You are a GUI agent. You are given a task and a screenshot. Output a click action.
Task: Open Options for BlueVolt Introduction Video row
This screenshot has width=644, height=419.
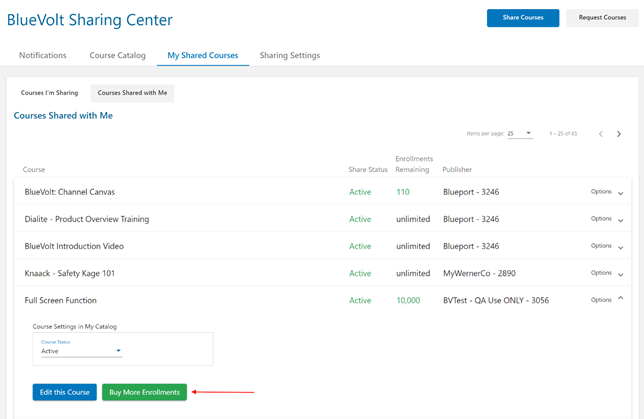601,246
